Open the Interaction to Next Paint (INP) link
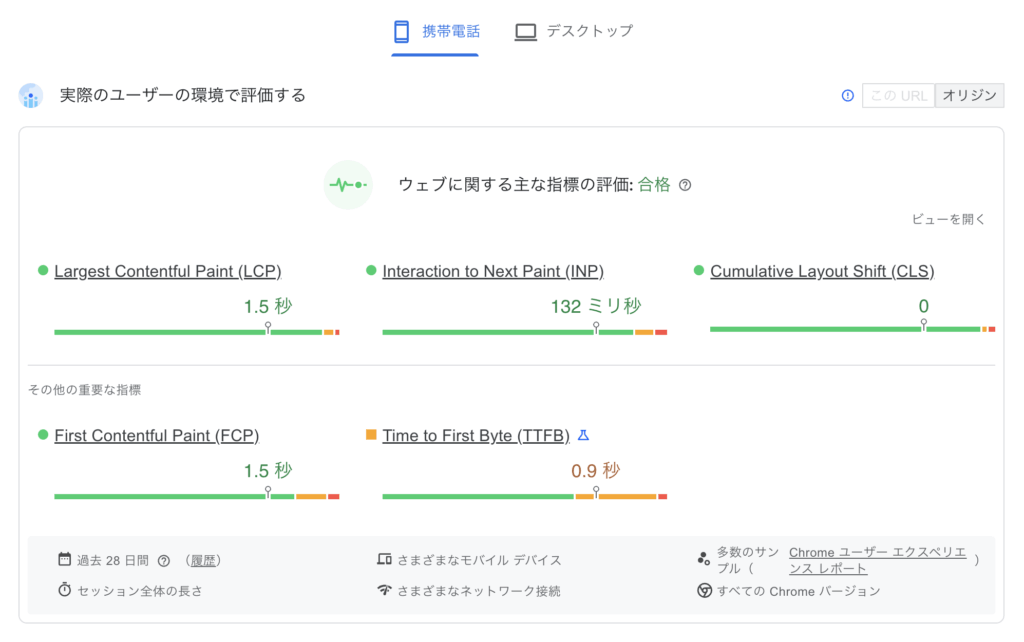 [x=493, y=271]
